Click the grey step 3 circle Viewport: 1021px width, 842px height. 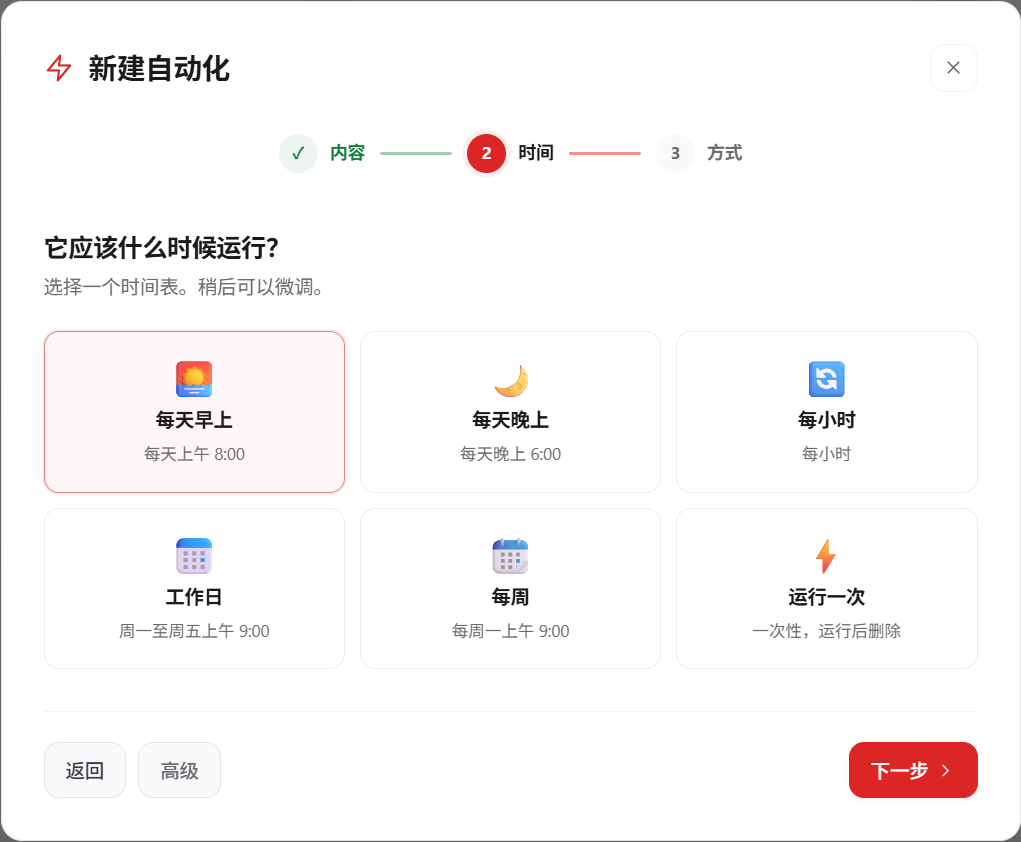(x=675, y=153)
